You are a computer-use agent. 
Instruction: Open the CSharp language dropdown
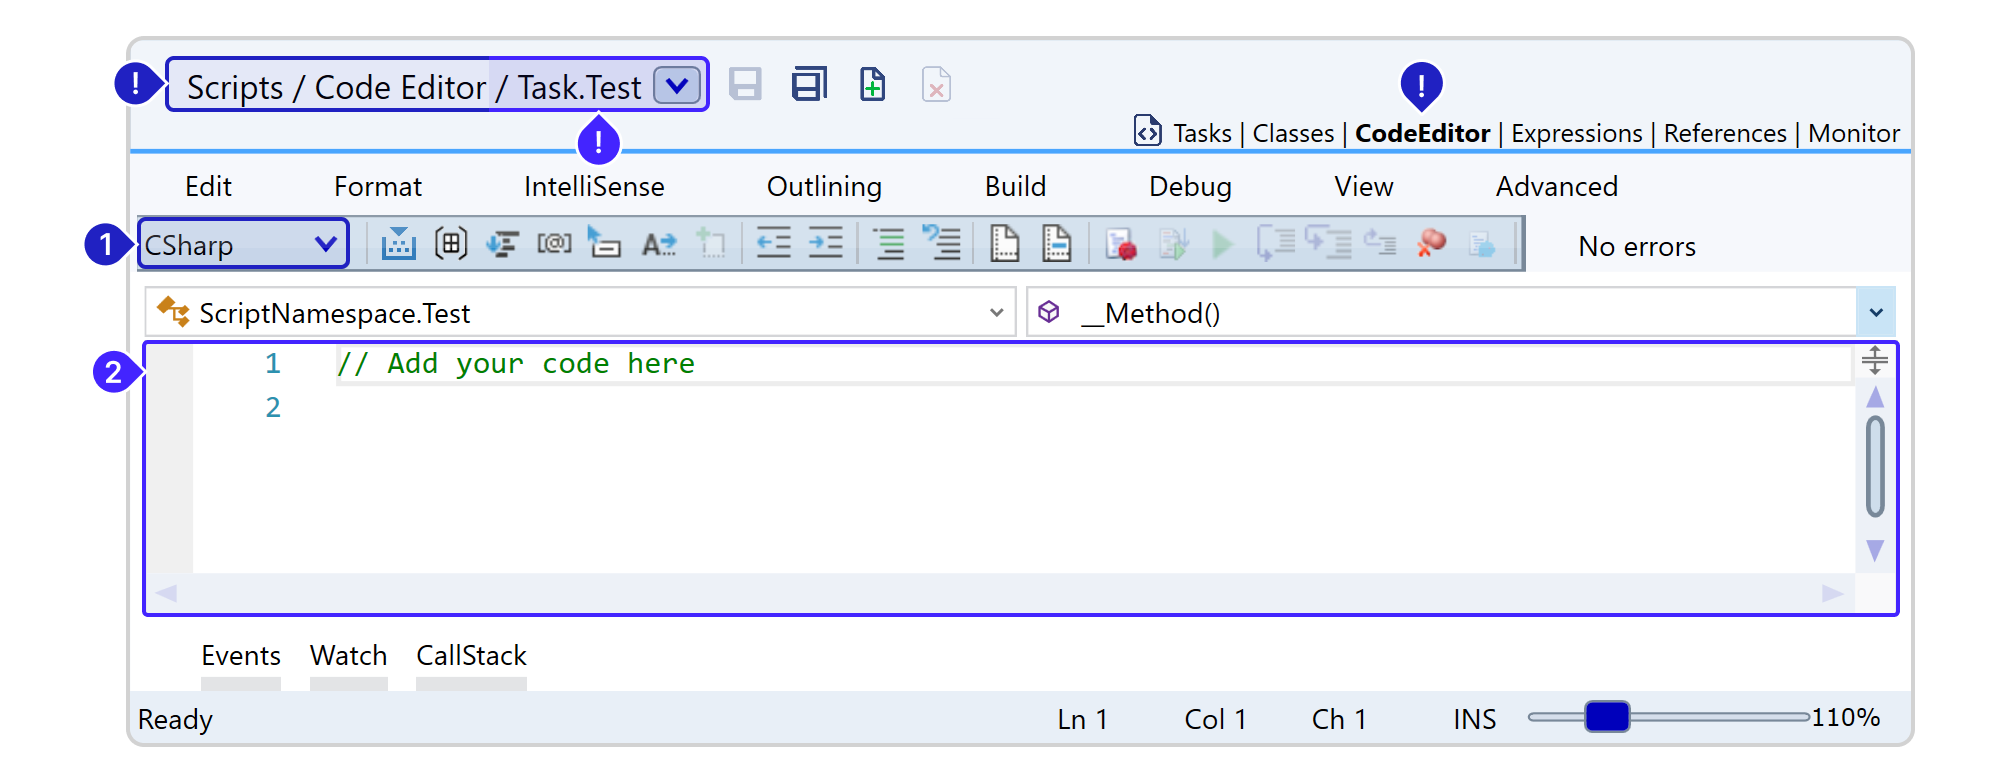click(x=243, y=244)
